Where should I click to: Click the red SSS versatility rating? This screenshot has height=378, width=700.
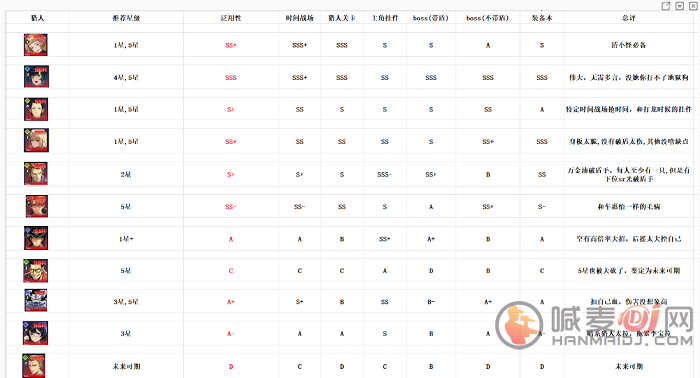231,78
